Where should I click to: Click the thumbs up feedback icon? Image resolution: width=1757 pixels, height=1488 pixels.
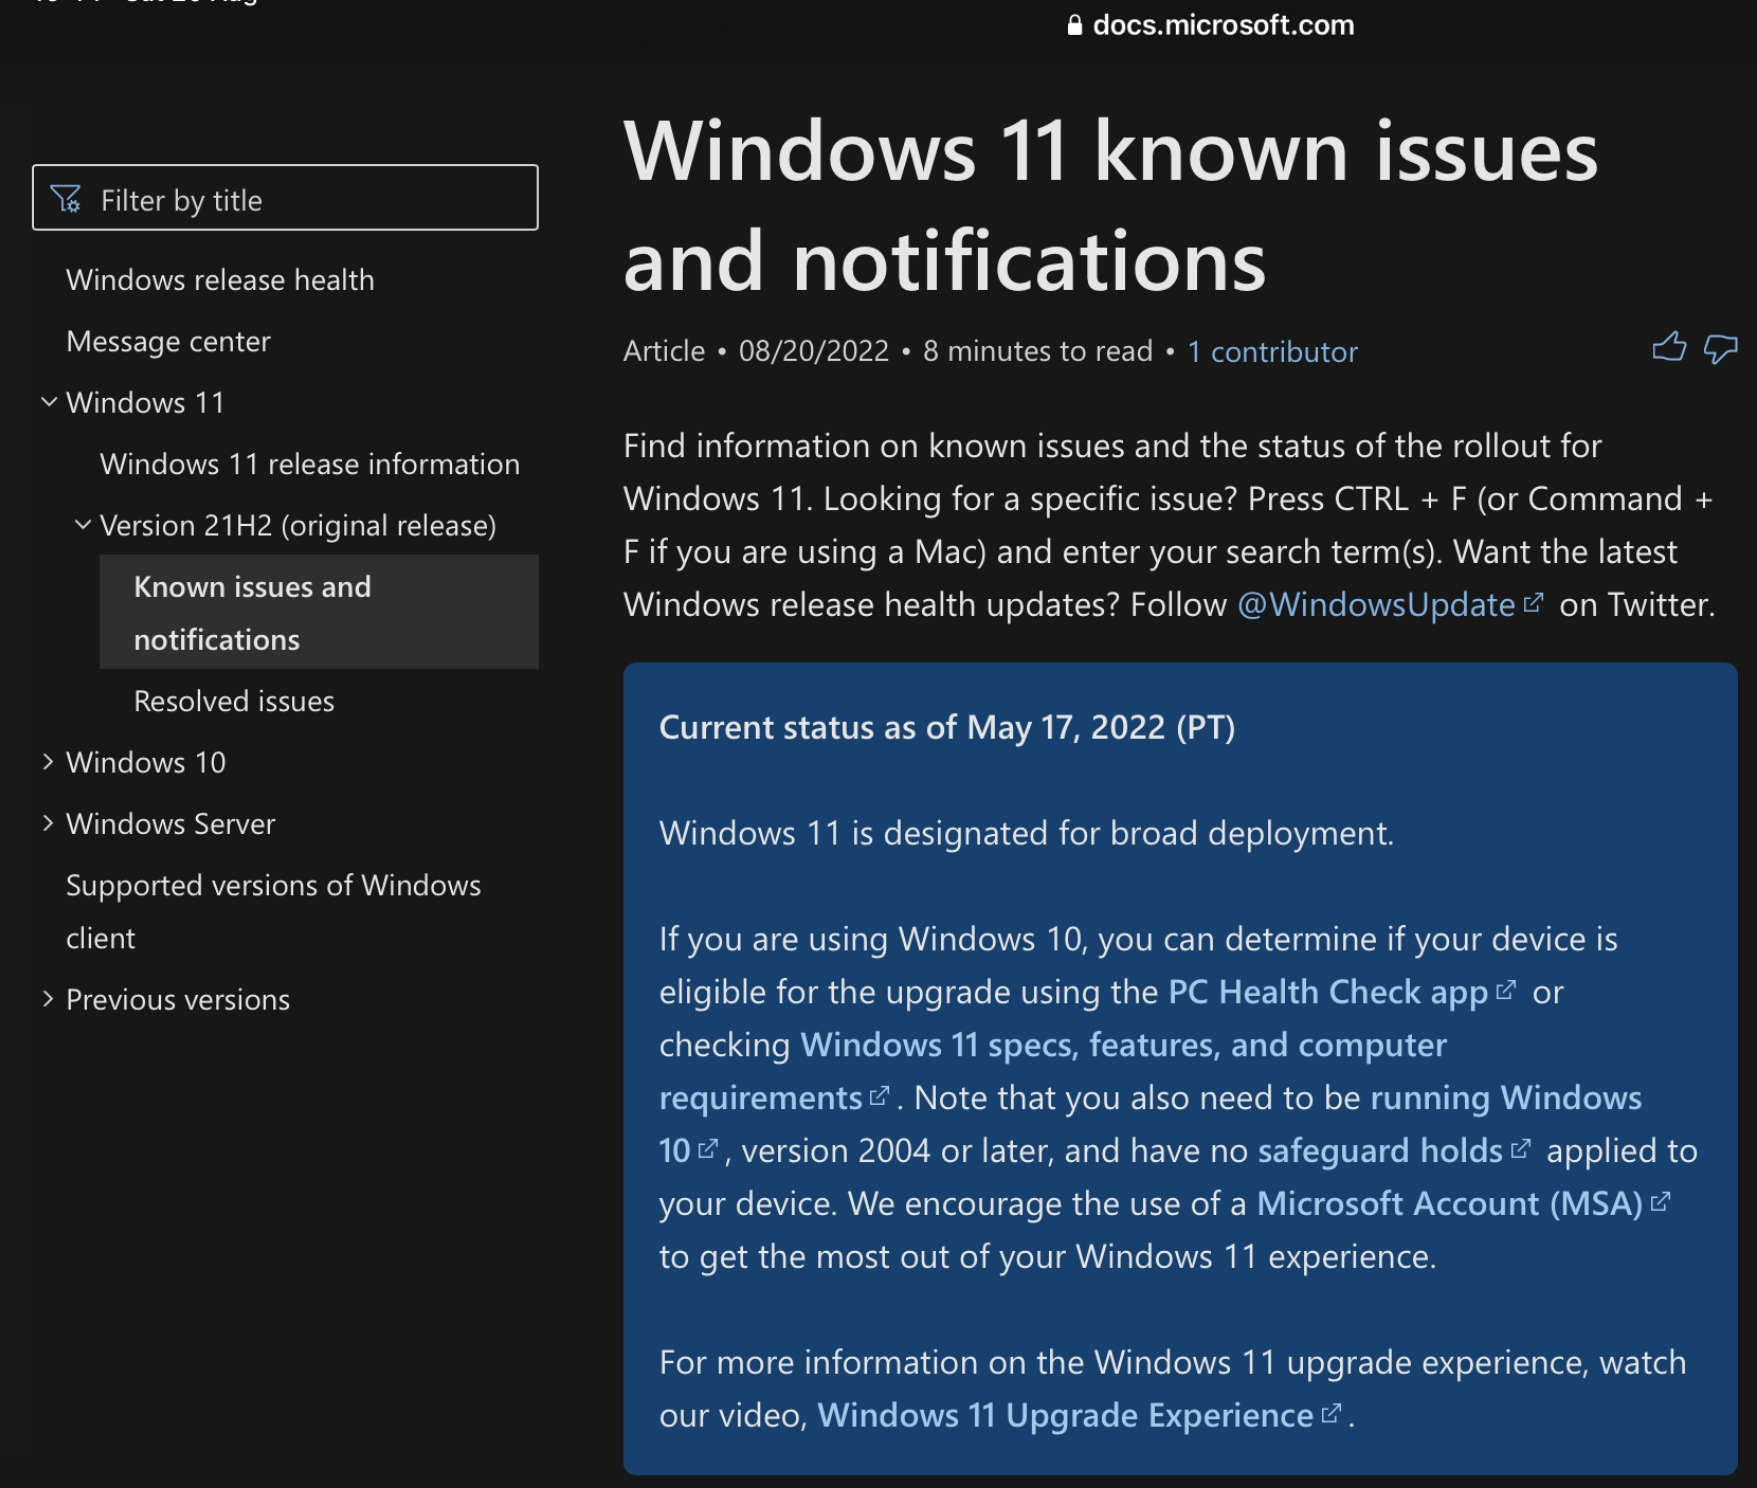coord(1668,347)
